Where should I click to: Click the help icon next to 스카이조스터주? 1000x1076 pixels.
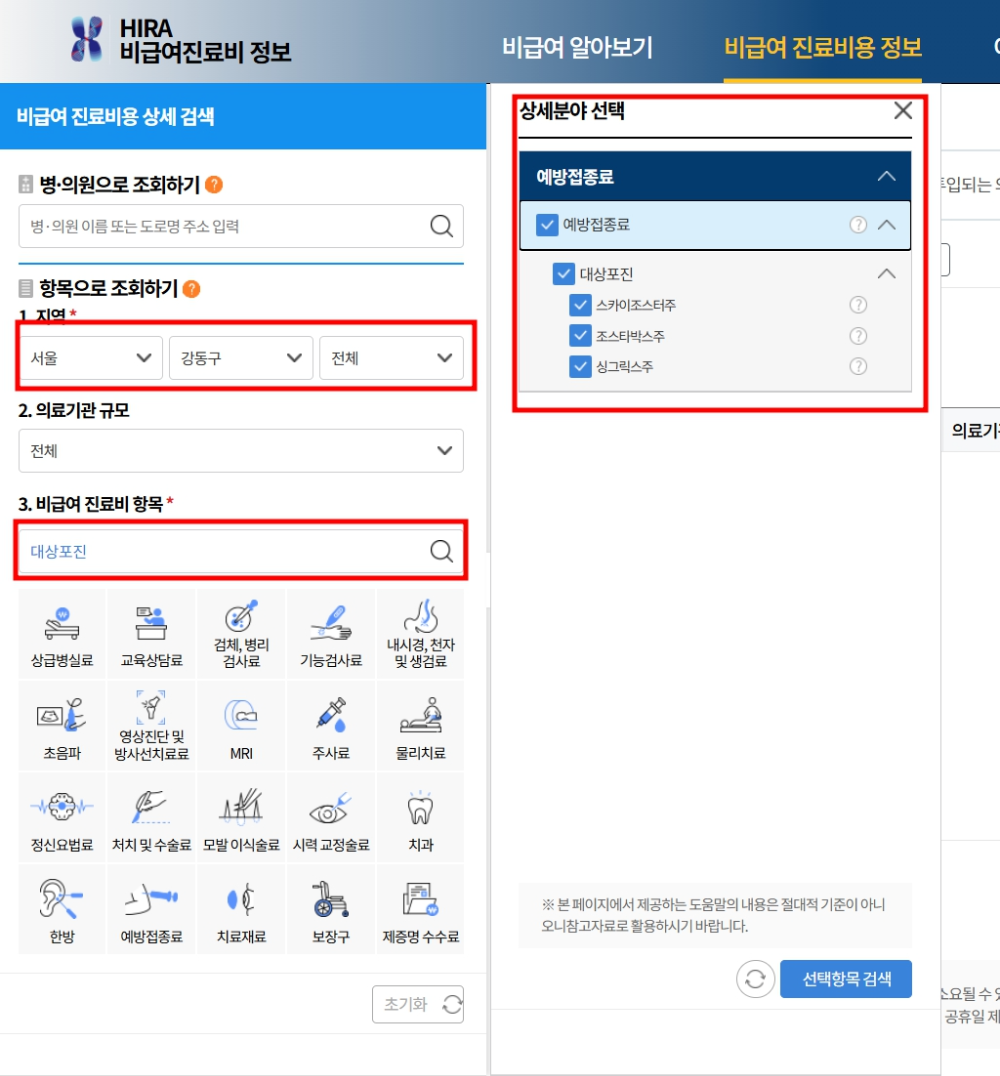(858, 305)
